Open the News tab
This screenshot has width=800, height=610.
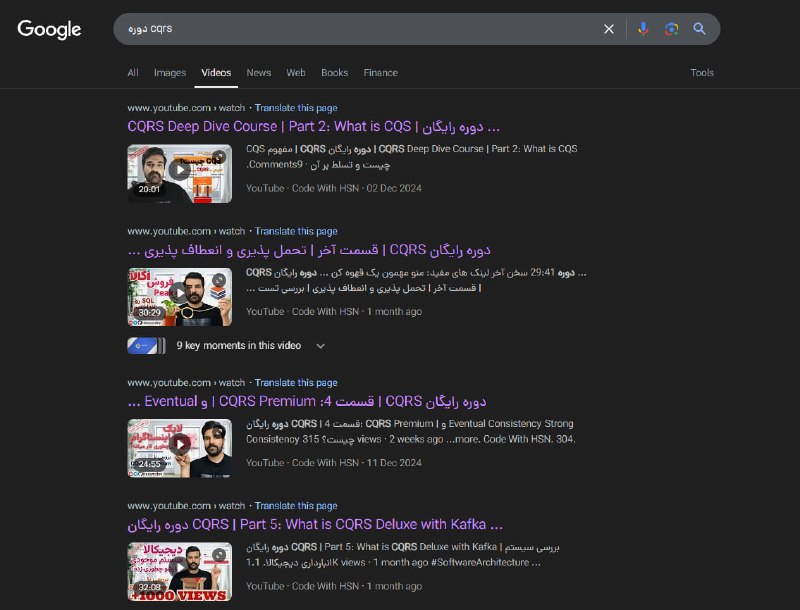point(259,72)
